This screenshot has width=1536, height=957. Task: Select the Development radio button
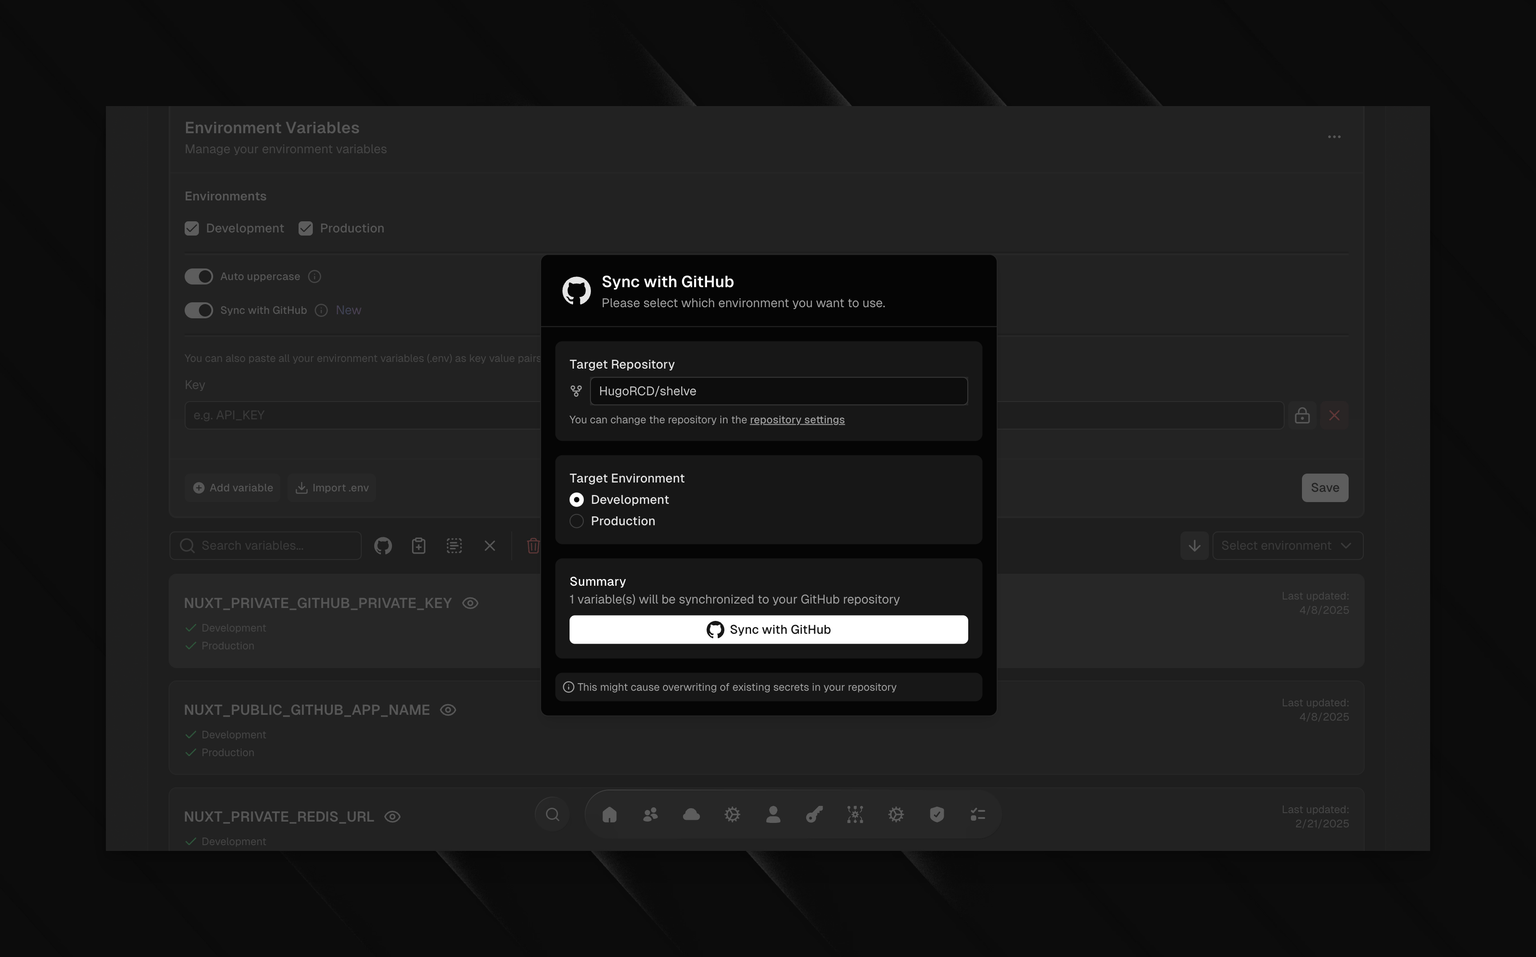(577, 500)
